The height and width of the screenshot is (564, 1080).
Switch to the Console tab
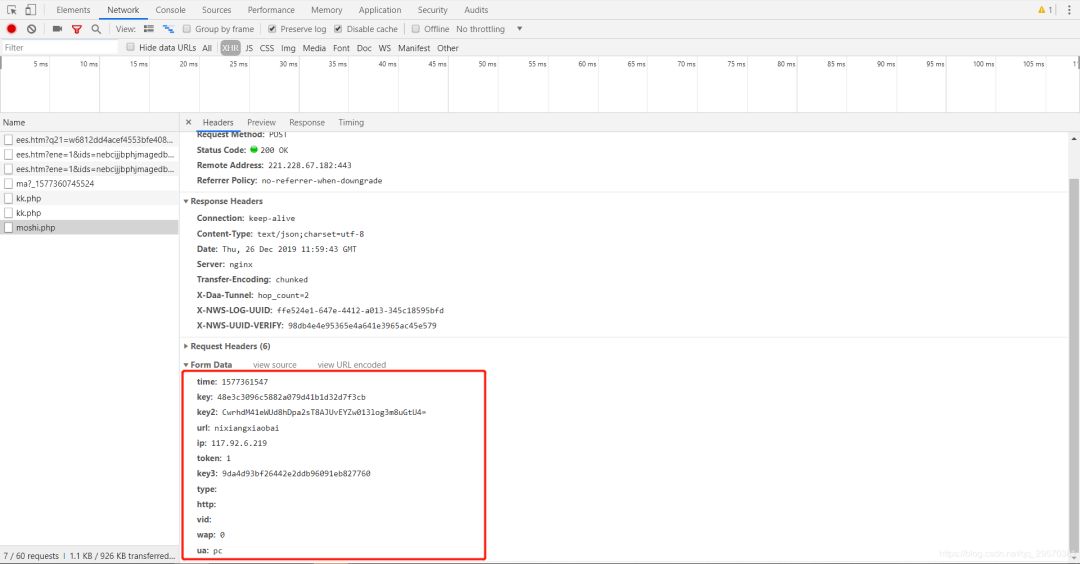[170, 10]
